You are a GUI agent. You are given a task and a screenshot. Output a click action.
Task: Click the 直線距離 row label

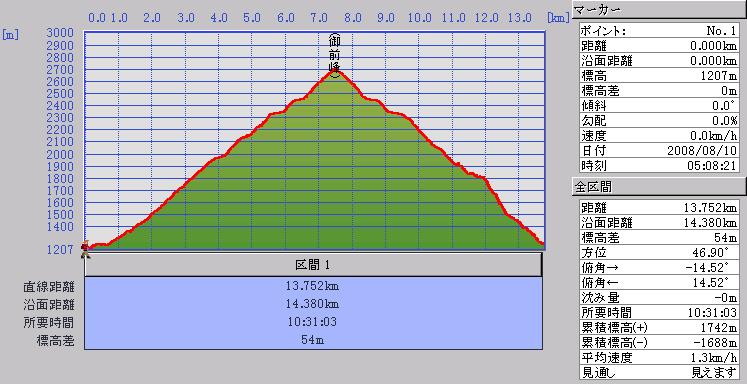pos(49,287)
